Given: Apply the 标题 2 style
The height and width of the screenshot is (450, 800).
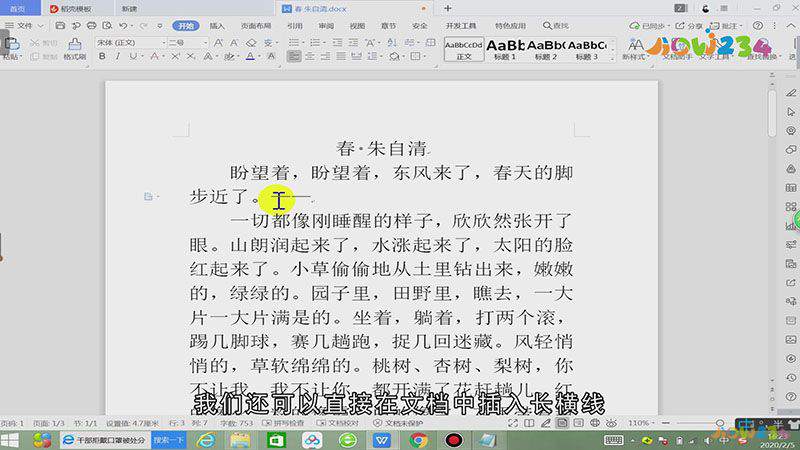Looking at the screenshot, I should click(x=546, y=49).
